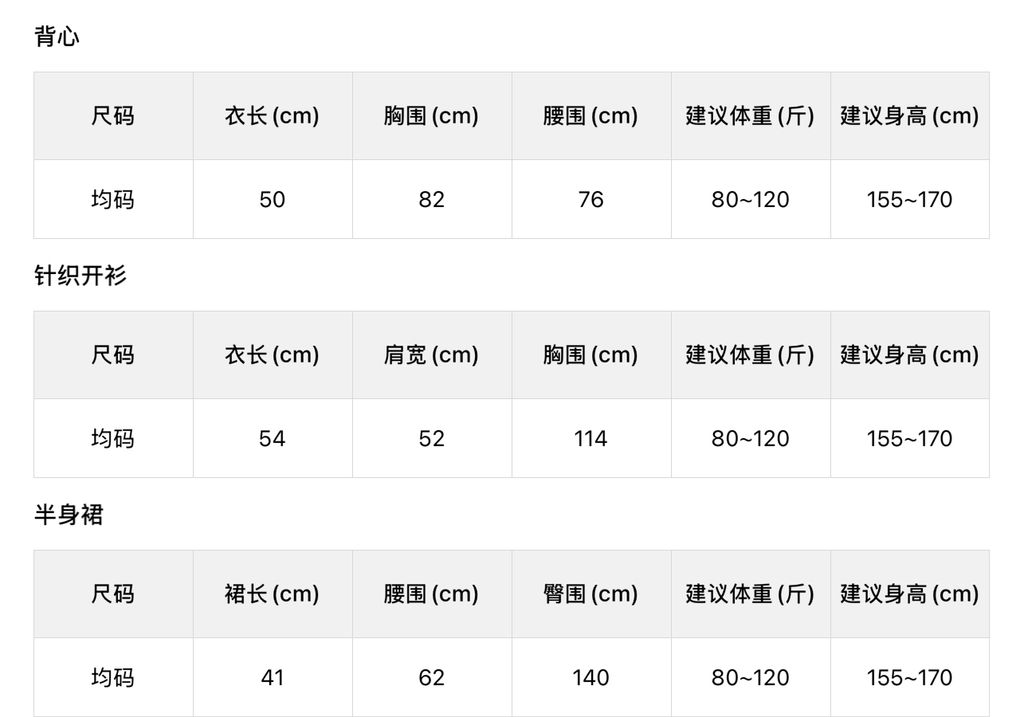
Task: Select the 均码 cell in 针织开衫 table
Action: point(113,439)
